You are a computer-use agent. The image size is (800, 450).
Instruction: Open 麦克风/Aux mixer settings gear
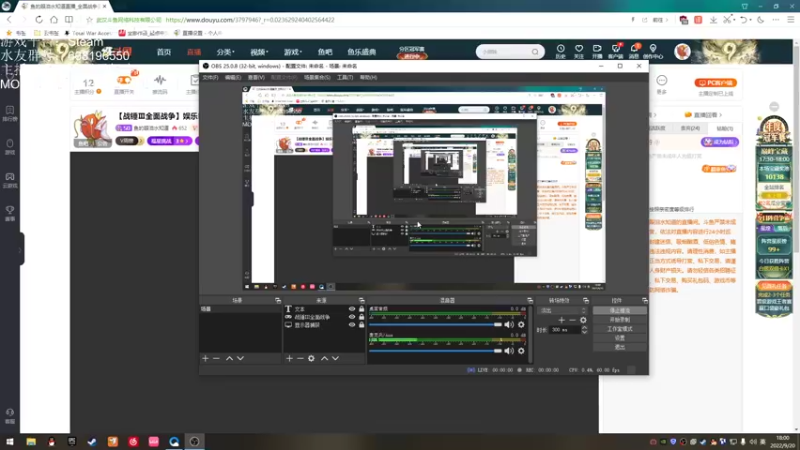[x=521, y=351]
